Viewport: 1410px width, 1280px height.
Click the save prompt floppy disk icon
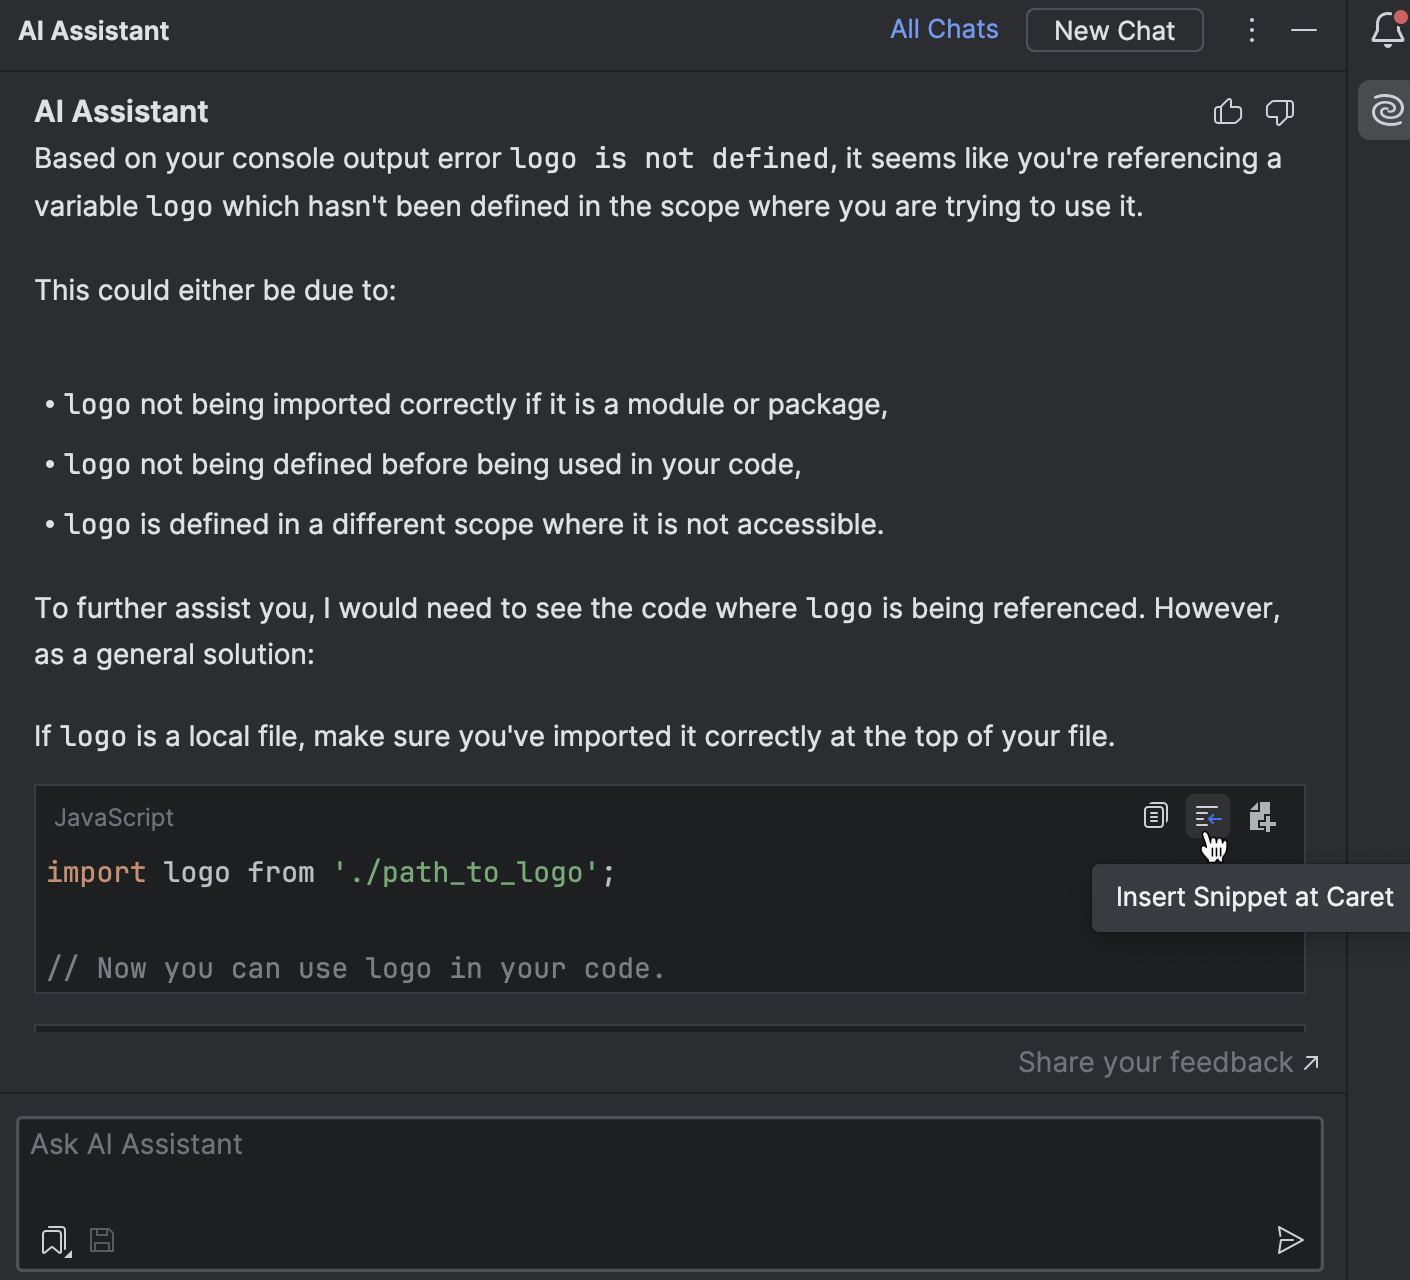102,1240
